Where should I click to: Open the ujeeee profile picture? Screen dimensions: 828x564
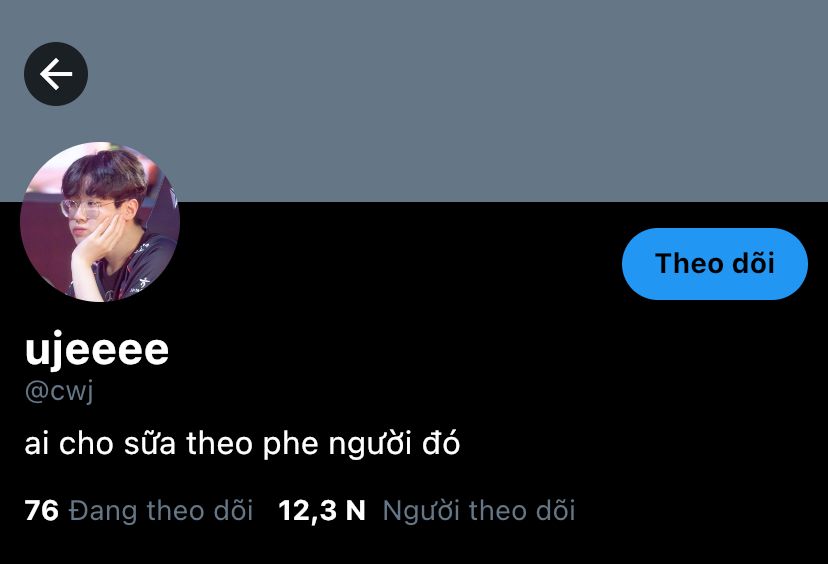click(100, 222)
